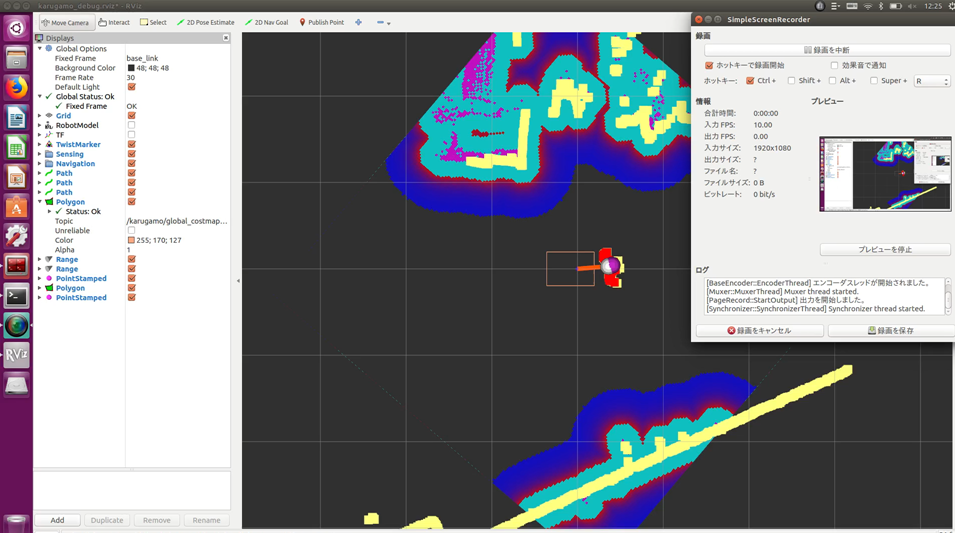Activate the Publish Point tool
Image resolution: width=955 pixels, height=533 pixels.
point(322,23)
